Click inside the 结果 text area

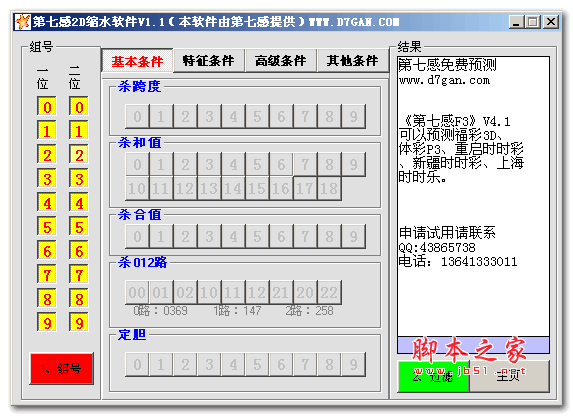tap(473, 196)
